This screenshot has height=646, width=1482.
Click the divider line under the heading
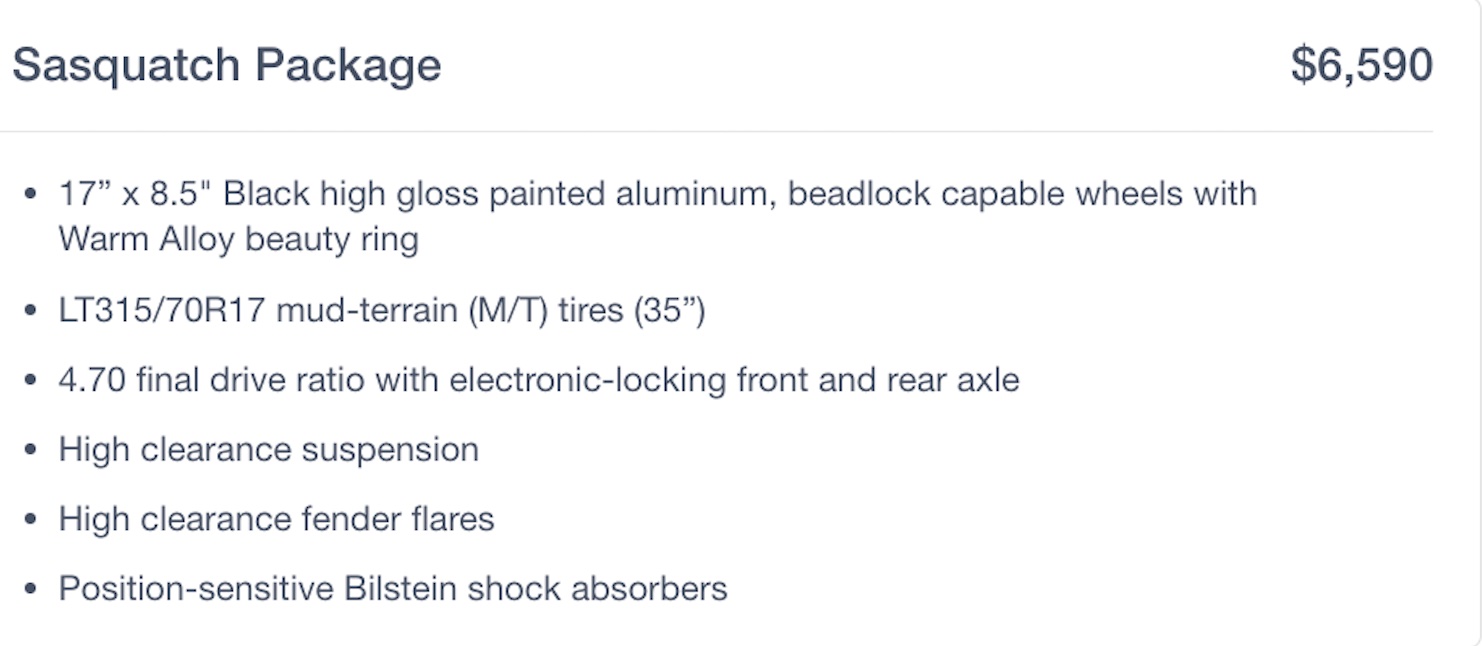(x=716, y=131)
